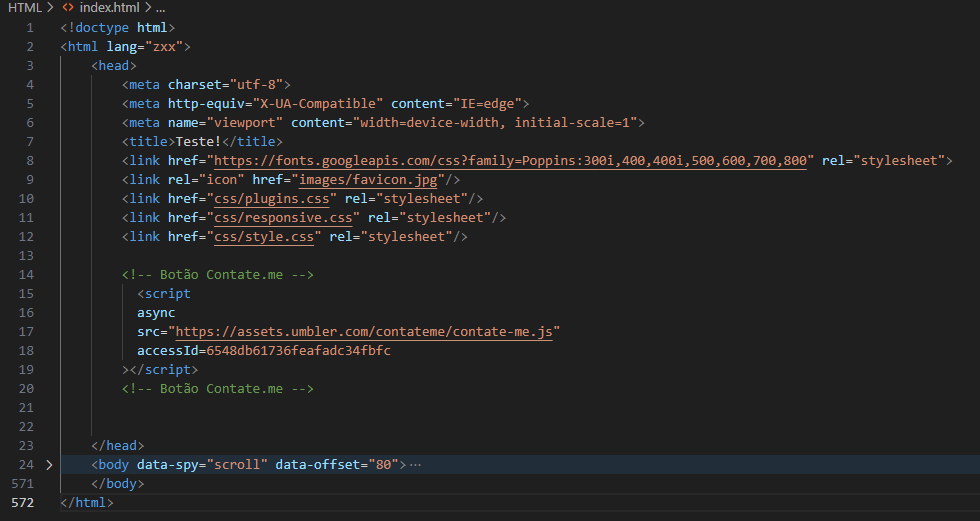980x521 pixels.
Task: Click the async attribute on line 16
Action: [156, 313]
